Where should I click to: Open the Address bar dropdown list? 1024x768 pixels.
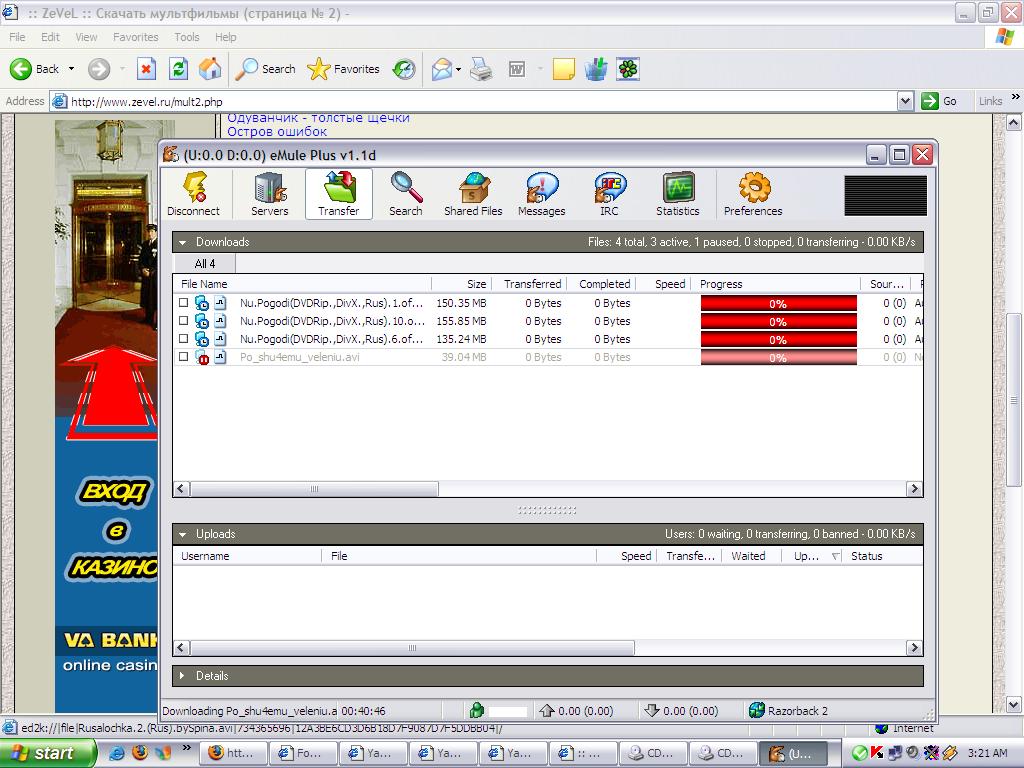pos(905,101)
